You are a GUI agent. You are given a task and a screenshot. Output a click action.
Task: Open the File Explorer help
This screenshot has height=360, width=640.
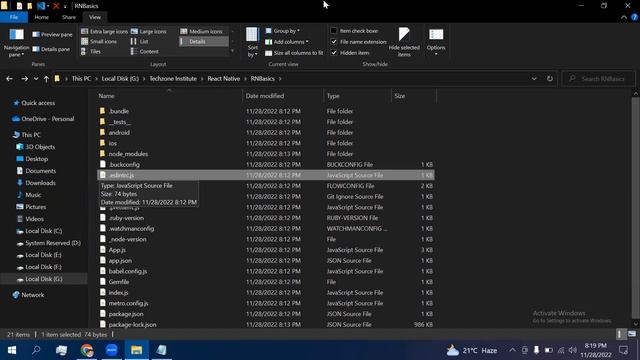point(635,17)
